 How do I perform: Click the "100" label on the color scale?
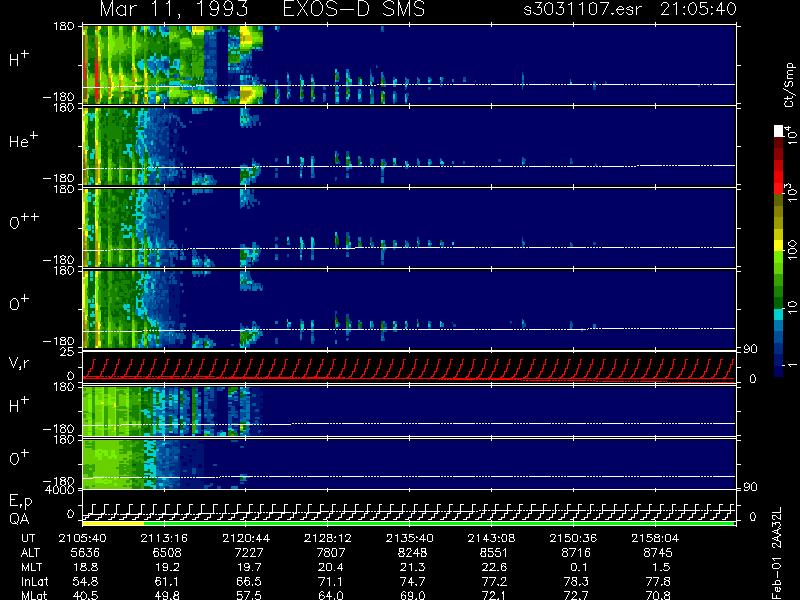click(792, 250)
